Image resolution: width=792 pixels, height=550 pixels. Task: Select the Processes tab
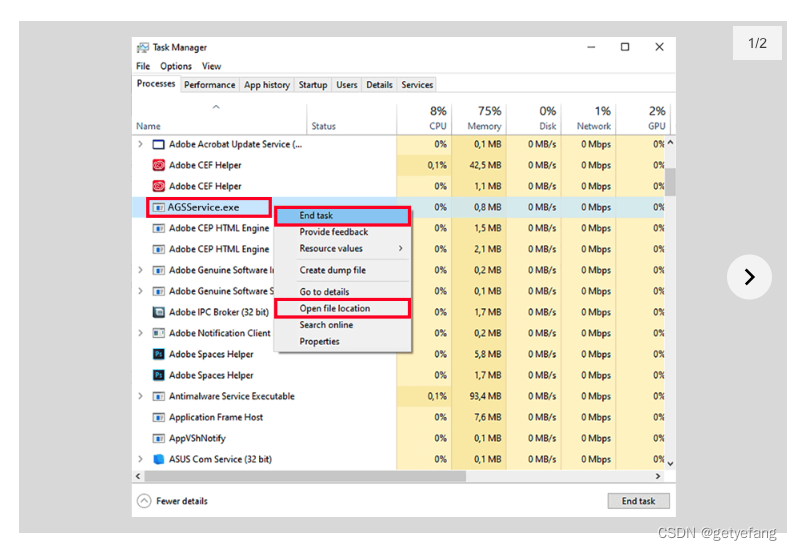click(x=156, y=84)
